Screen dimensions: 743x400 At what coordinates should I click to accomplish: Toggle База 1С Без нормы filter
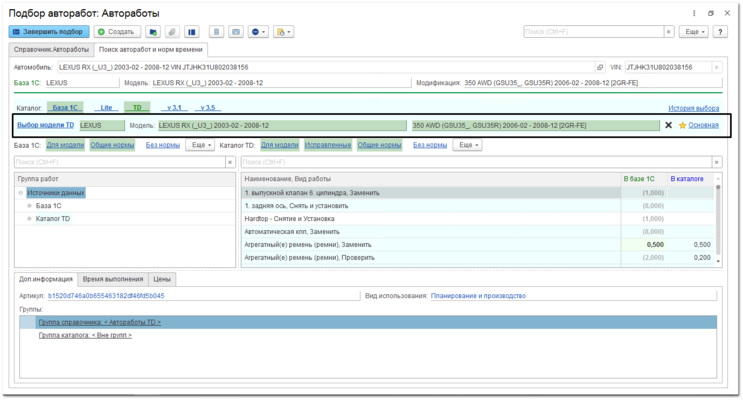163,145
